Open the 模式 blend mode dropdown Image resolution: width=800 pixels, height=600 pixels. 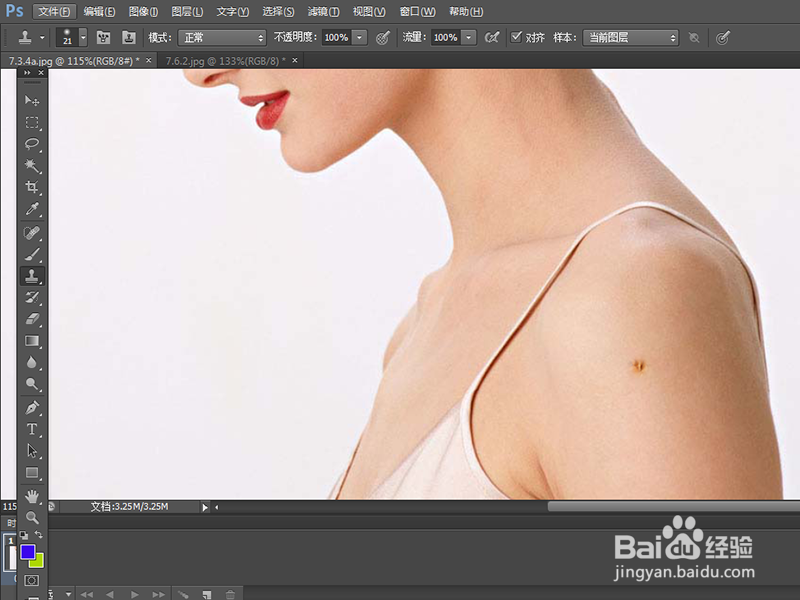pos(222,37)
